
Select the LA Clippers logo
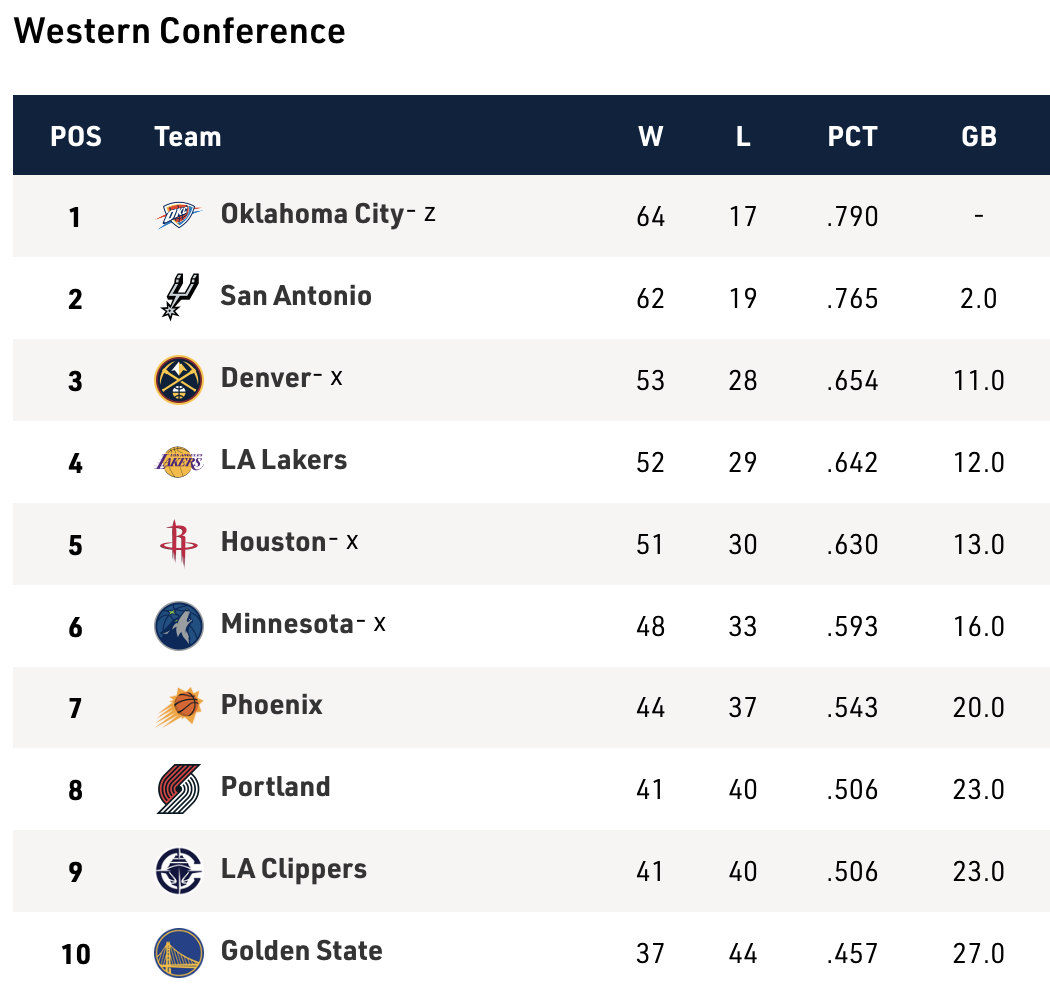pos(179,871)
